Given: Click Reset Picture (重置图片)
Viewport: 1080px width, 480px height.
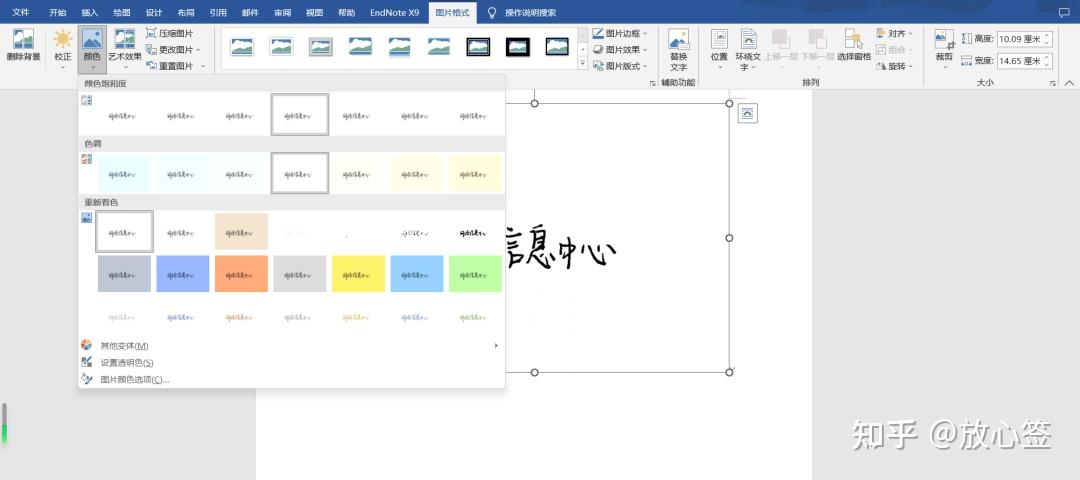Looking at the screenshot, I should pyautogui.click(x=170, y=66).
